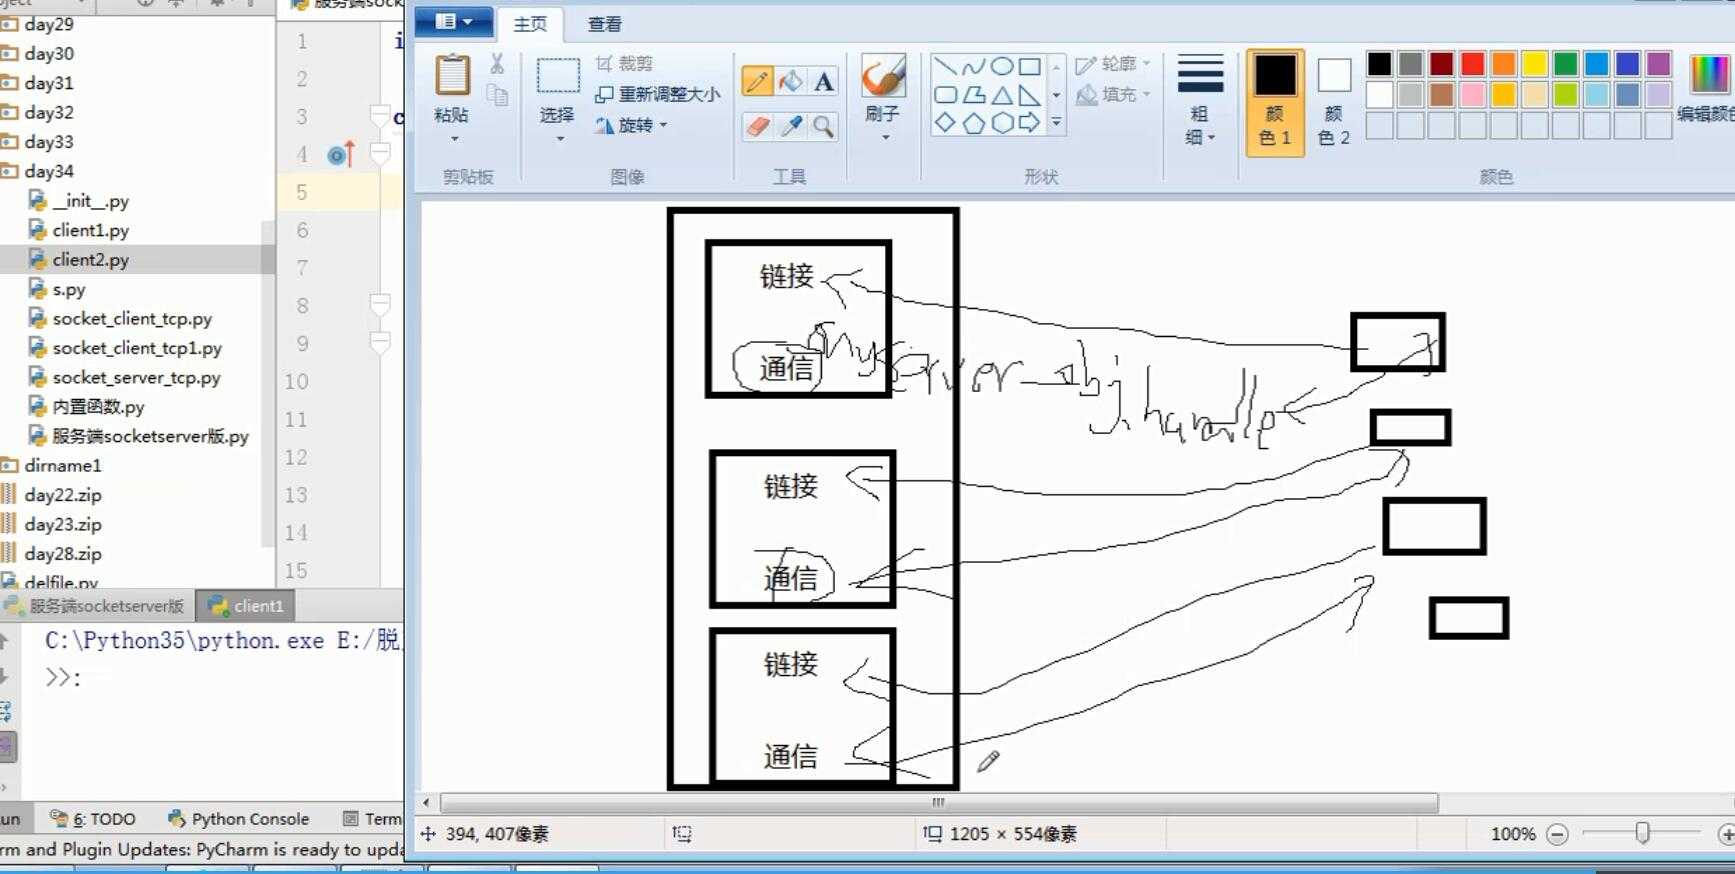Viewport: 1735px width, 874px height.
Task: Open the 服务端socketserver版 run tab
Action: coord(96,606)
